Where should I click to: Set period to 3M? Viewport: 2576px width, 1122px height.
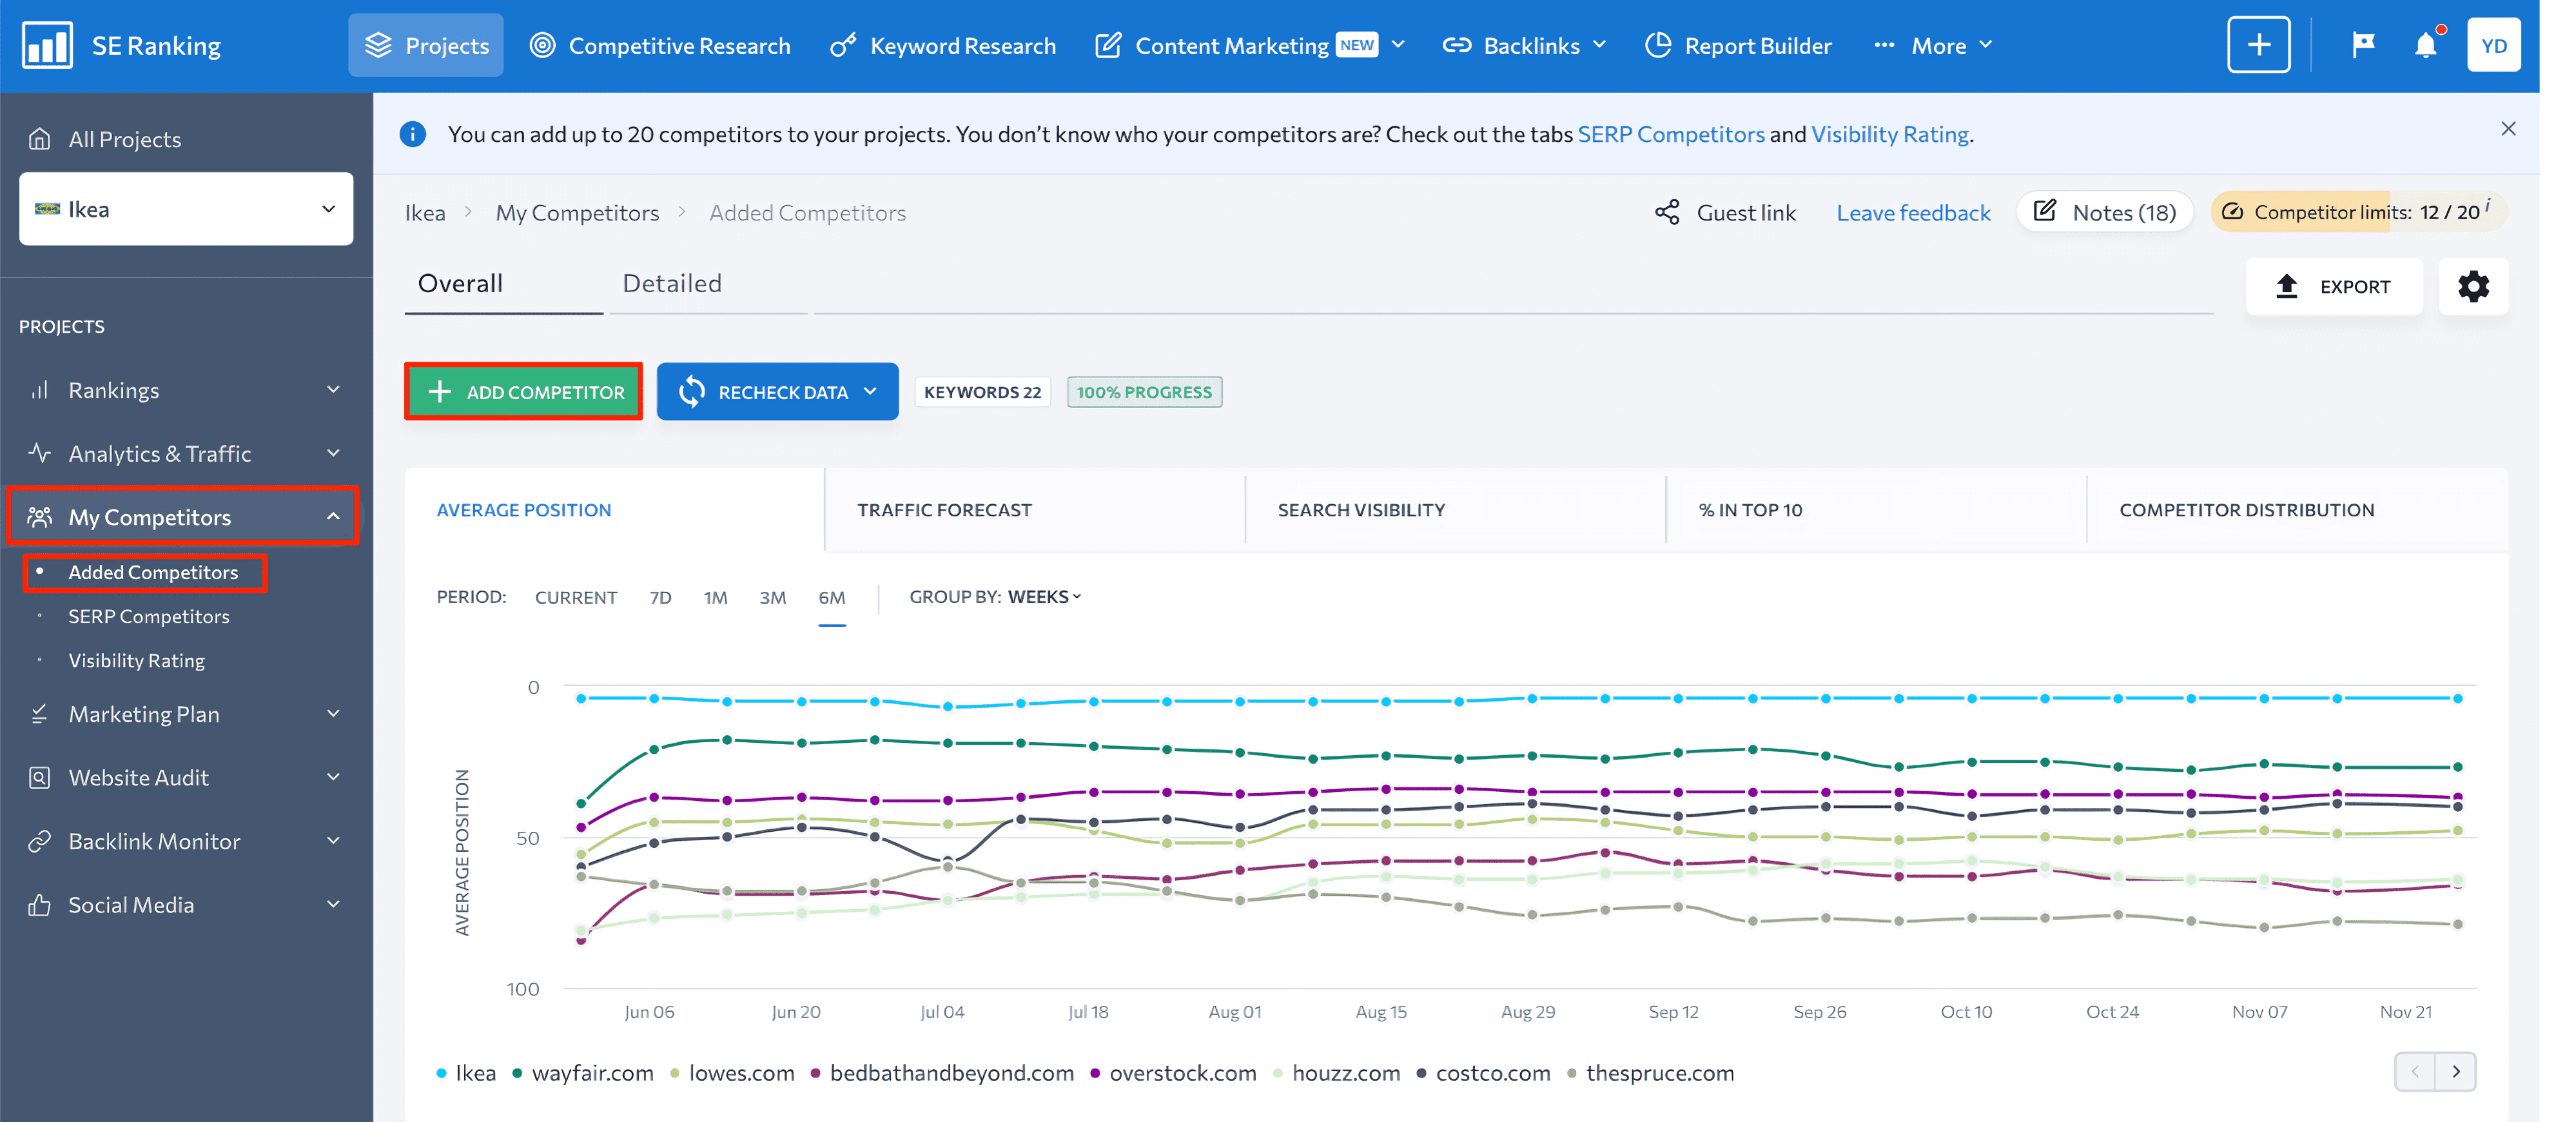click(772, 598)
